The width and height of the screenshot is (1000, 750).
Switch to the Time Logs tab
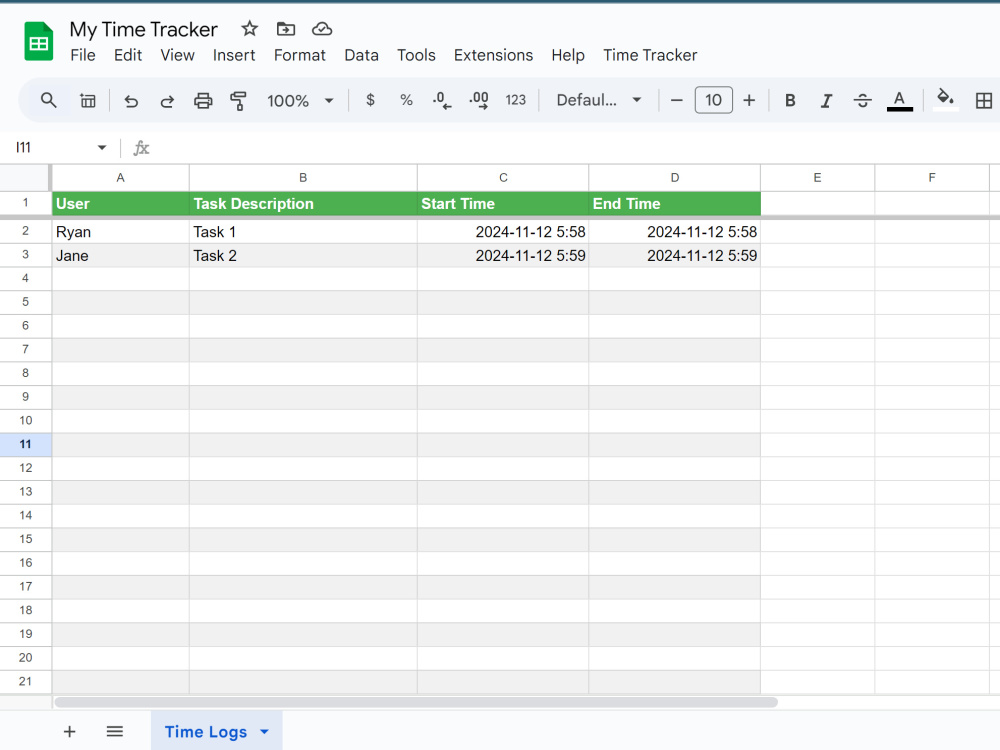click(205, 731)
